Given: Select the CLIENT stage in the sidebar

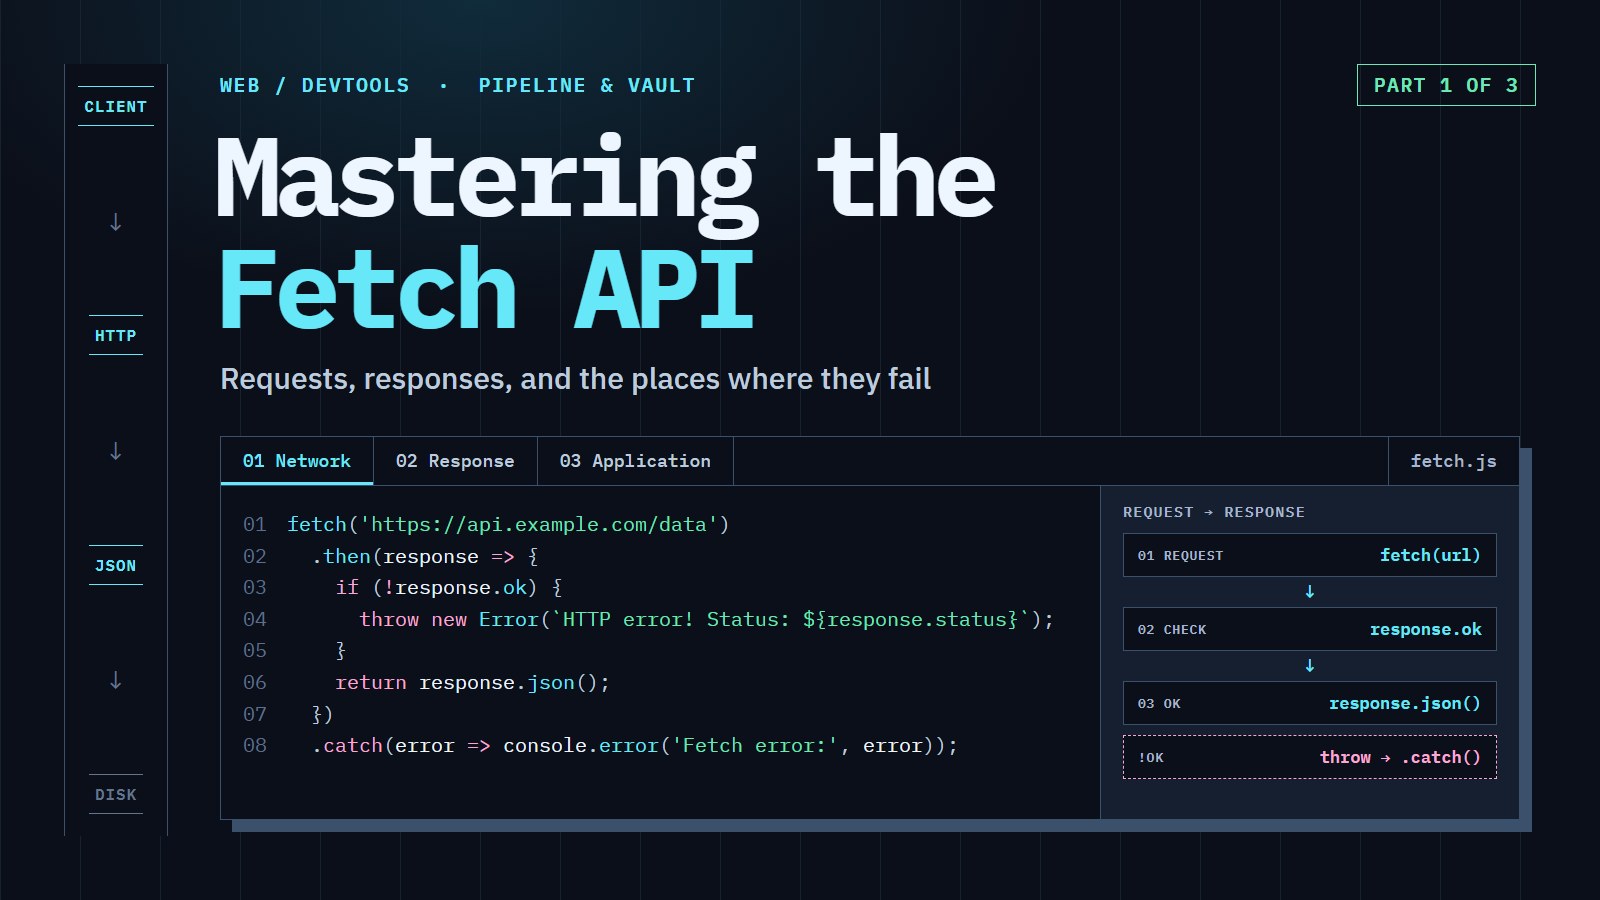Looking at the screenshot, I should click(x=116, y=106).
